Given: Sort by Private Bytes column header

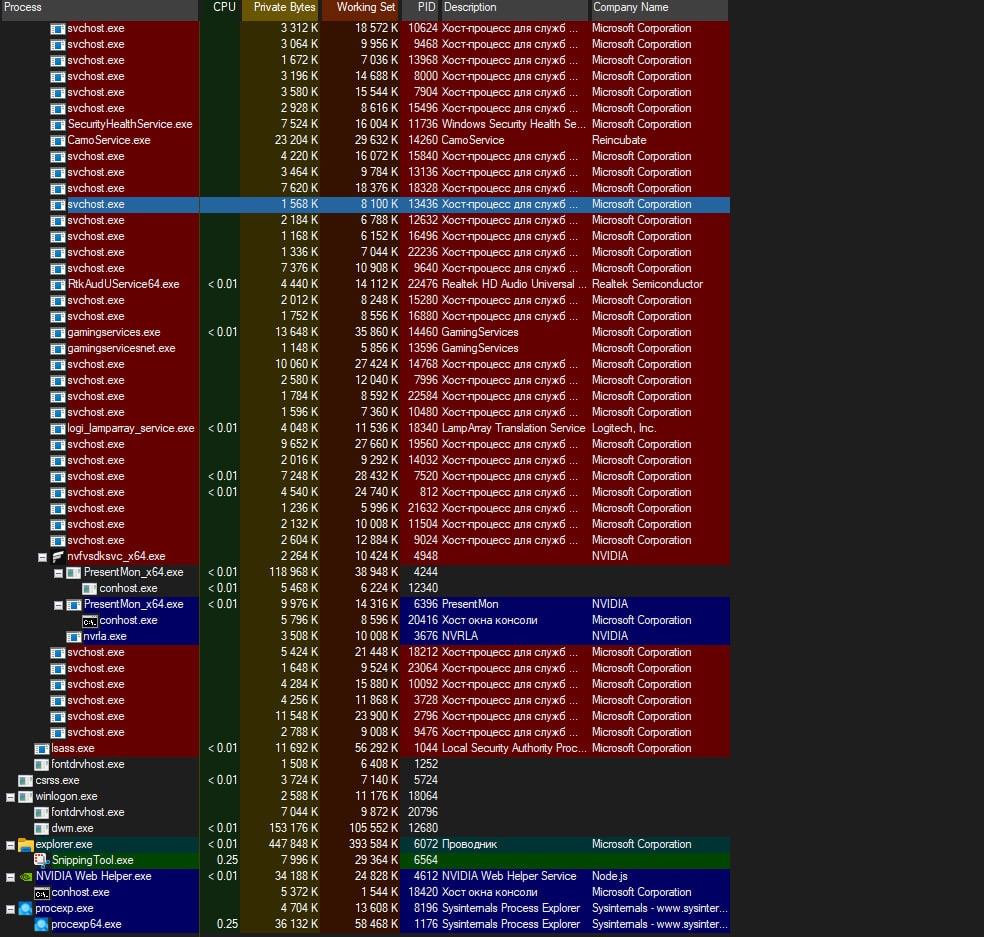Looking at the screenshot, I should (282, 8).
